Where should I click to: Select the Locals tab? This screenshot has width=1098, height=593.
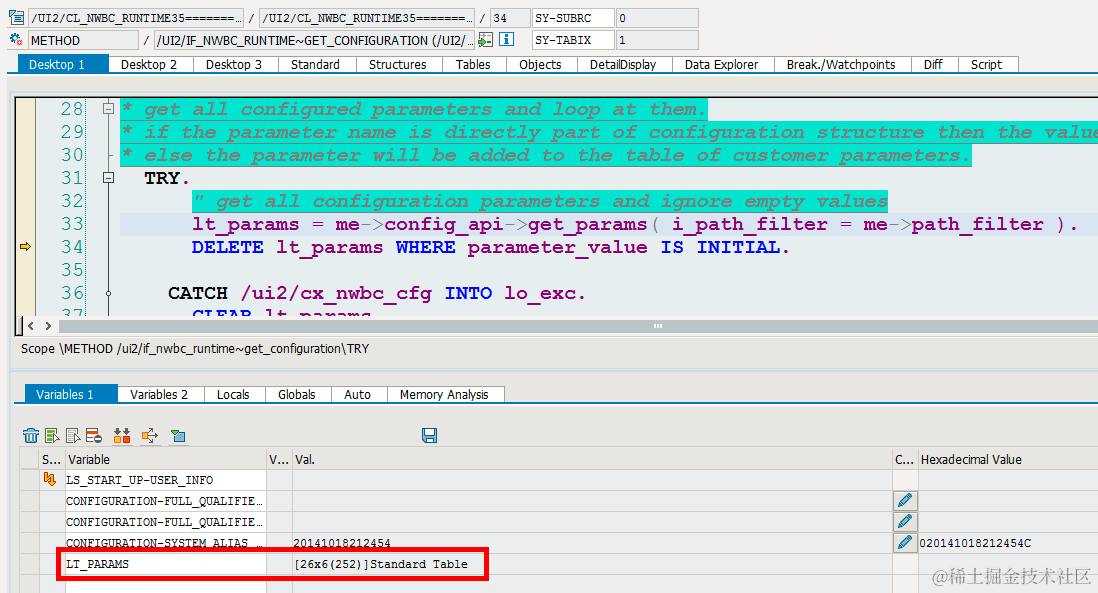click(x=233, y=394)
